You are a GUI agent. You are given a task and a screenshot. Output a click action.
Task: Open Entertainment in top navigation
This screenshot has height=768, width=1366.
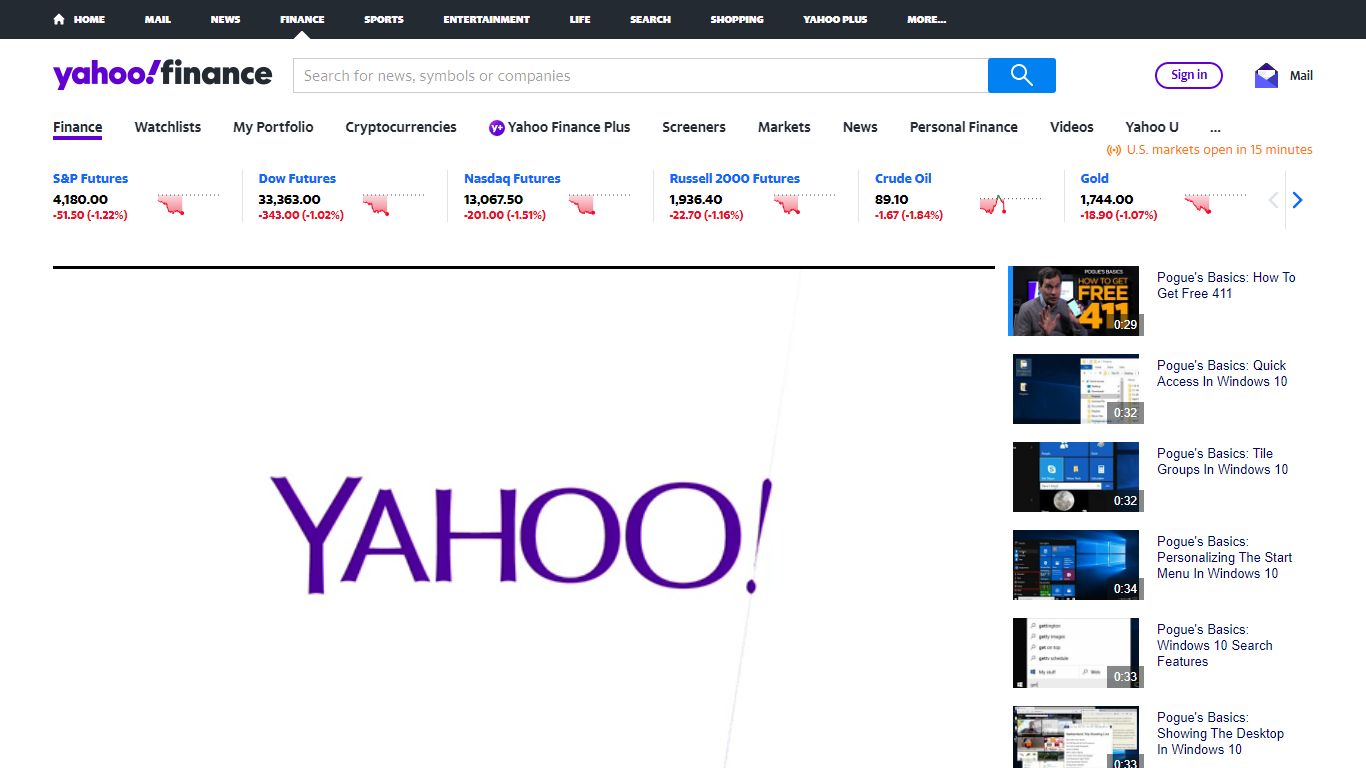coord(487,19)
